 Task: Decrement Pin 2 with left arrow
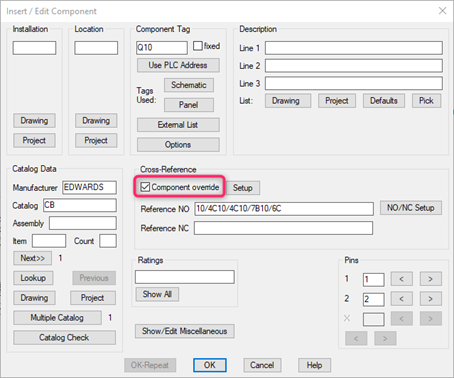point(402,299)
